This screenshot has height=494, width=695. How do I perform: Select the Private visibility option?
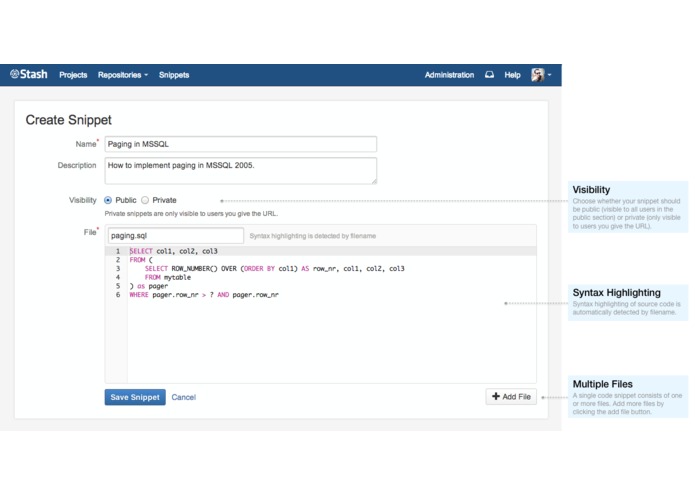click(144, 200)
